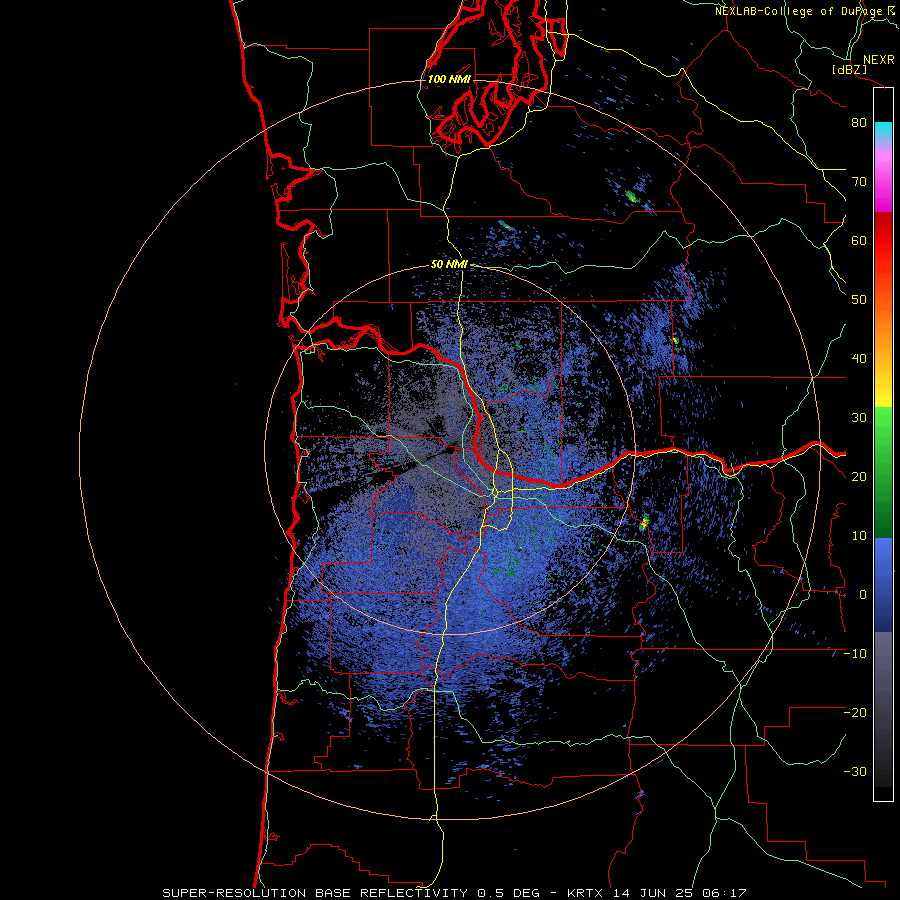
Task: Click the KRTX radar site identifier
Action: (x=585, y=893)
